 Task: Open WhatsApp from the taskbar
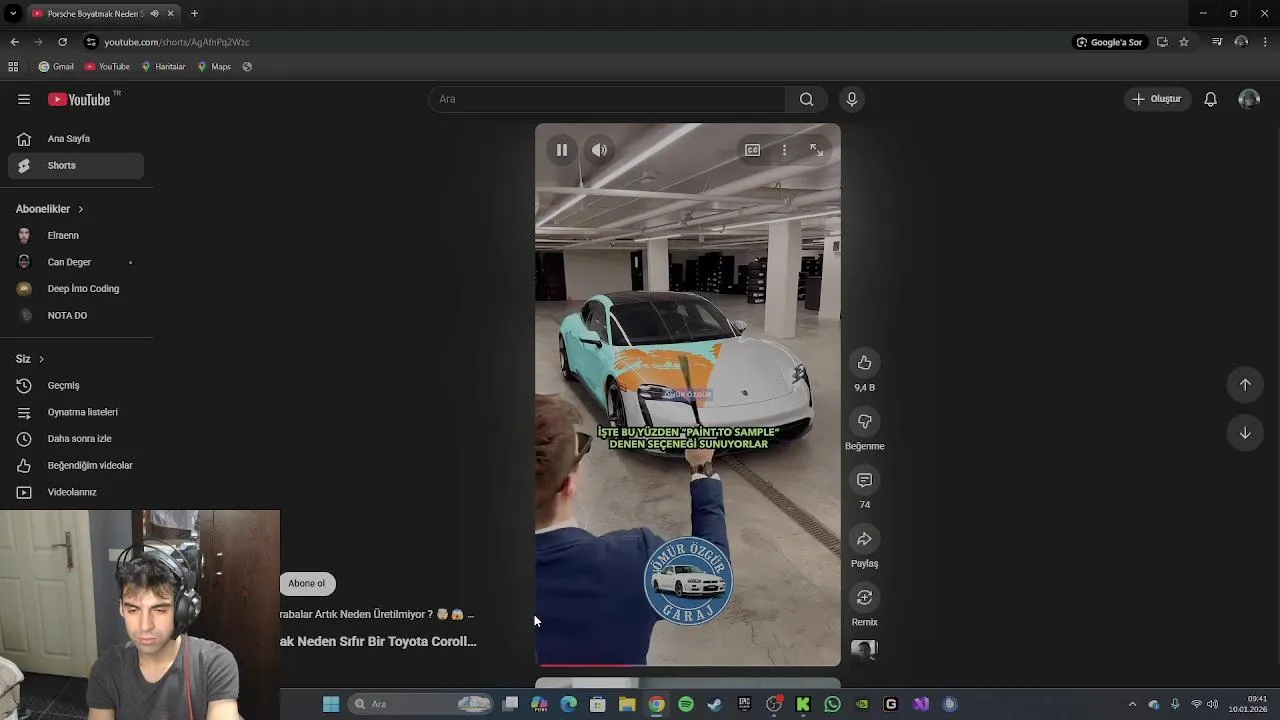[832, 704]
